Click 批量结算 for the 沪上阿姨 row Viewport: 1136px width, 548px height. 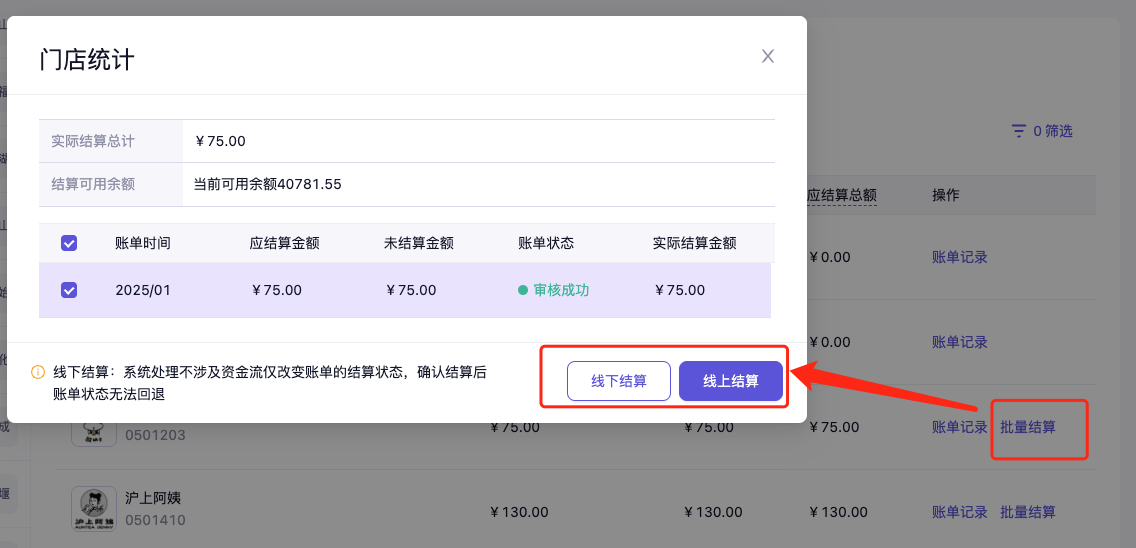click(x=1027, y=512)
